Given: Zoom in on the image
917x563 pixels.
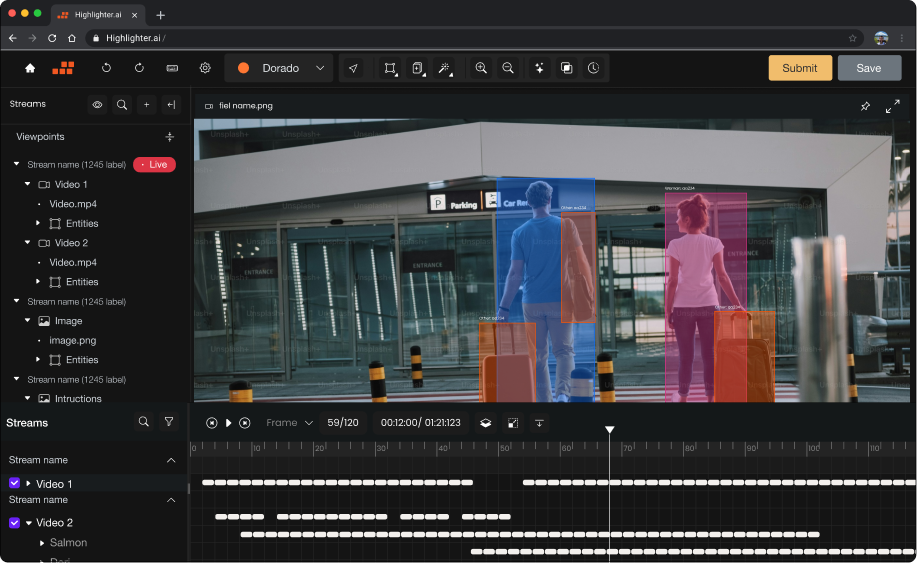Looking at the screenshot, I should tap(481, 68).
